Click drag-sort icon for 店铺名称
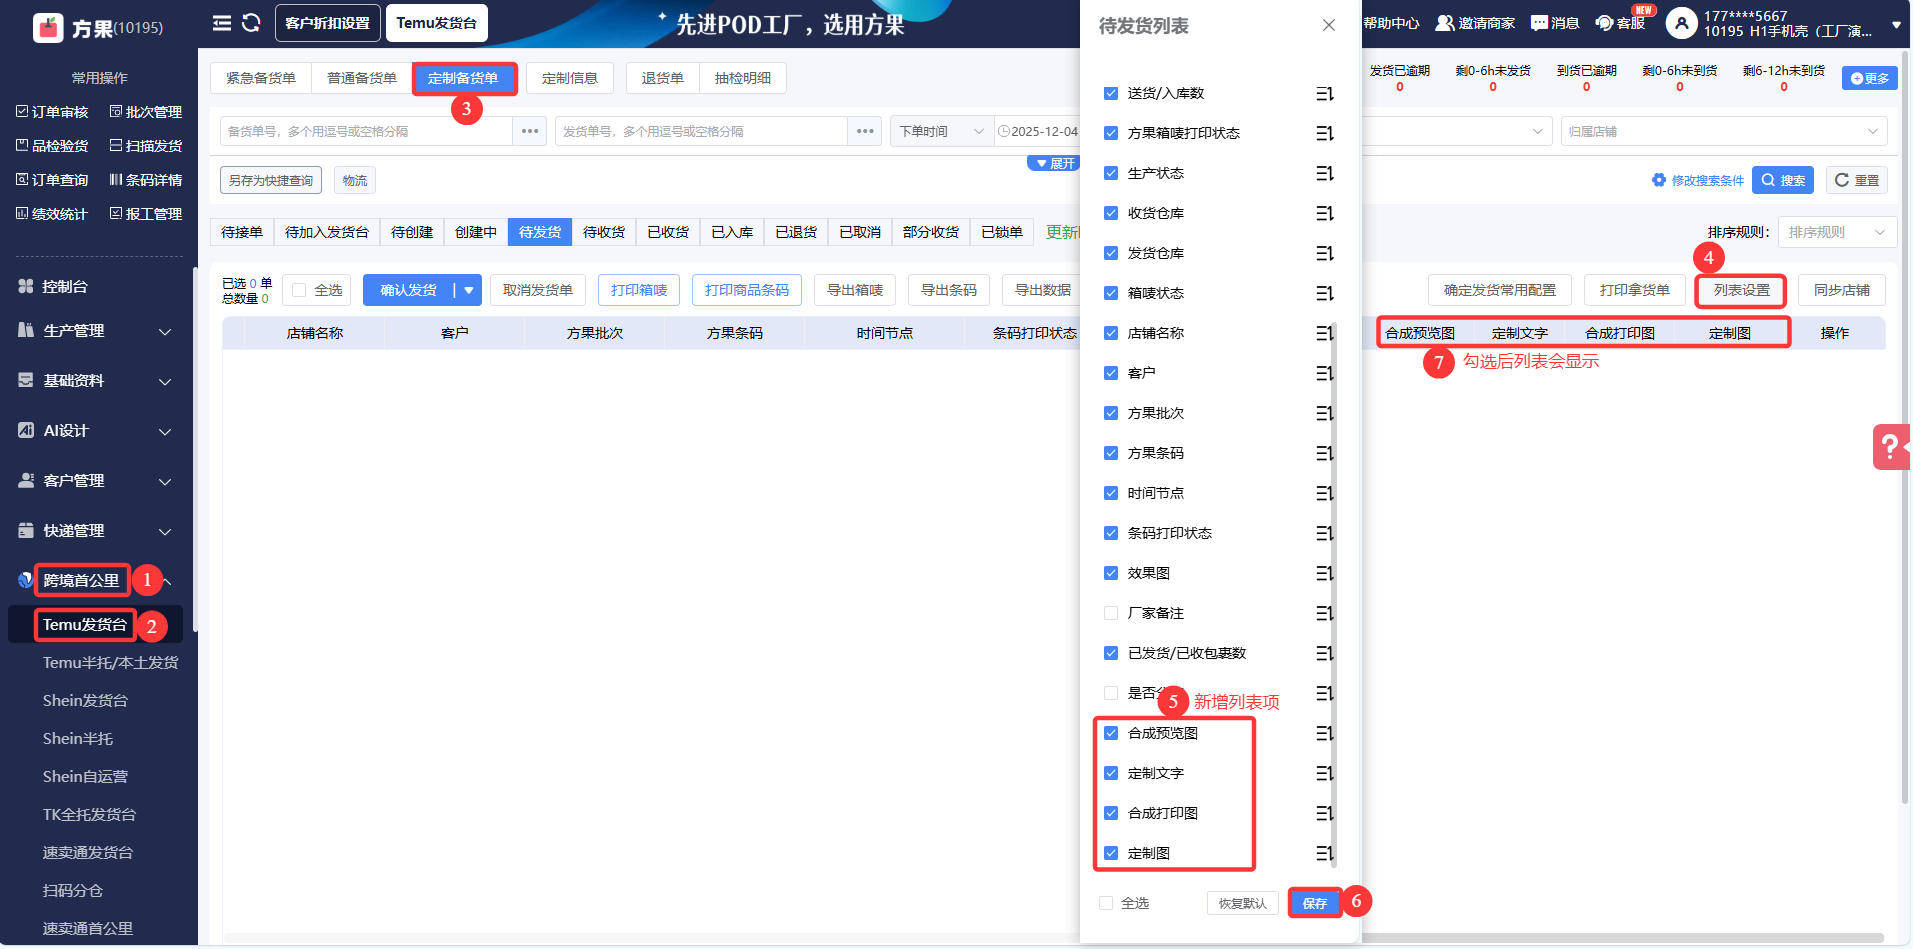Viewport: 1913px width, 949px height. point(1325,333)
